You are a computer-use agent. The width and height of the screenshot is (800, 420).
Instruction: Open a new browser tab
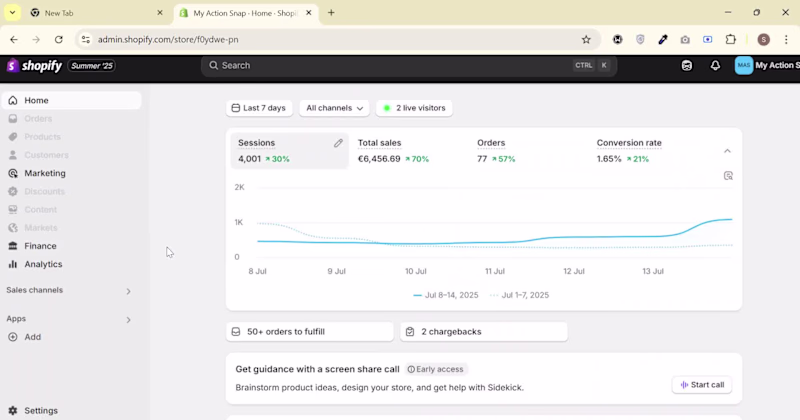(331, 13)
